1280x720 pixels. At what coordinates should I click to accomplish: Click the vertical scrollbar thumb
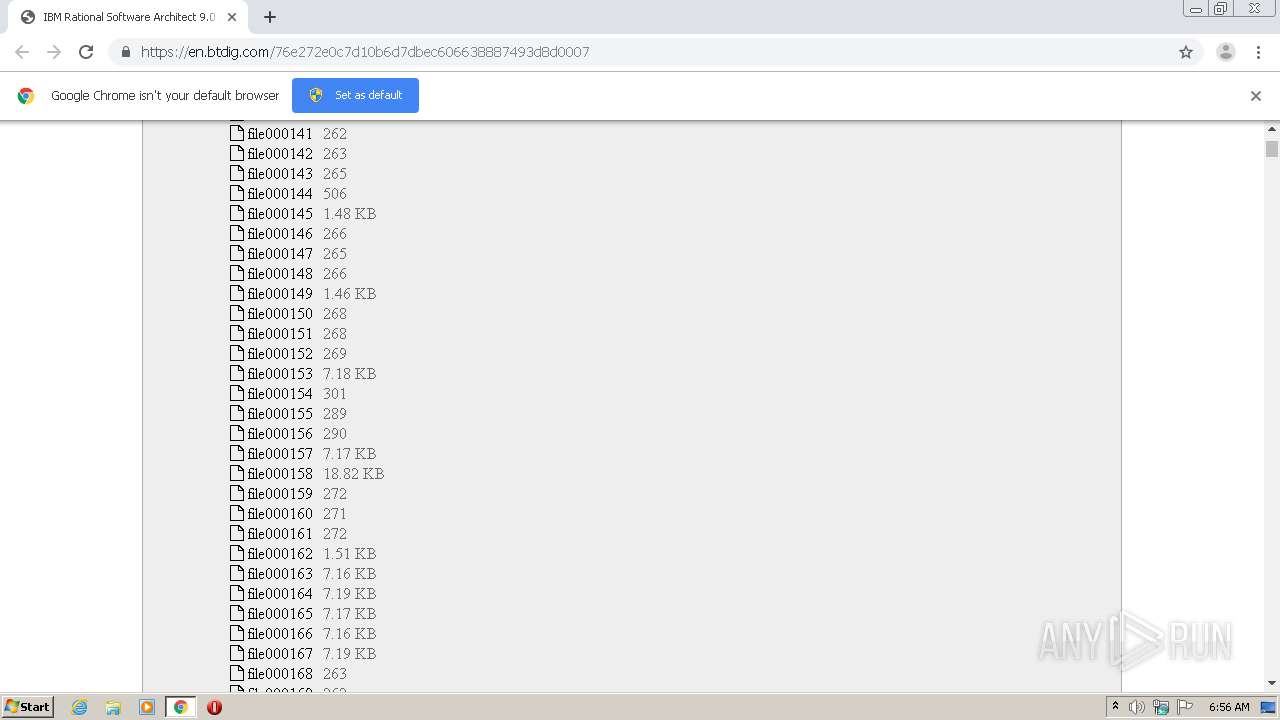(x=1272, y=149)
